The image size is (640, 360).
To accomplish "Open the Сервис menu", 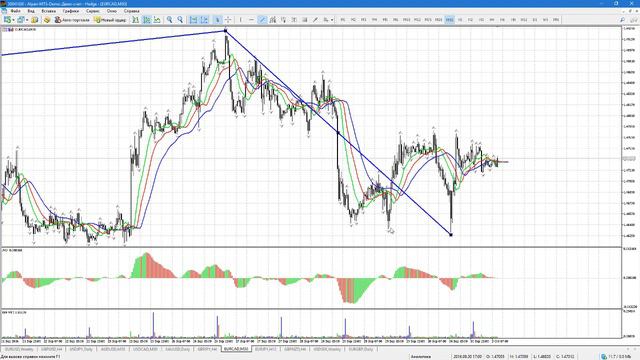I will (x=93, y=11).
